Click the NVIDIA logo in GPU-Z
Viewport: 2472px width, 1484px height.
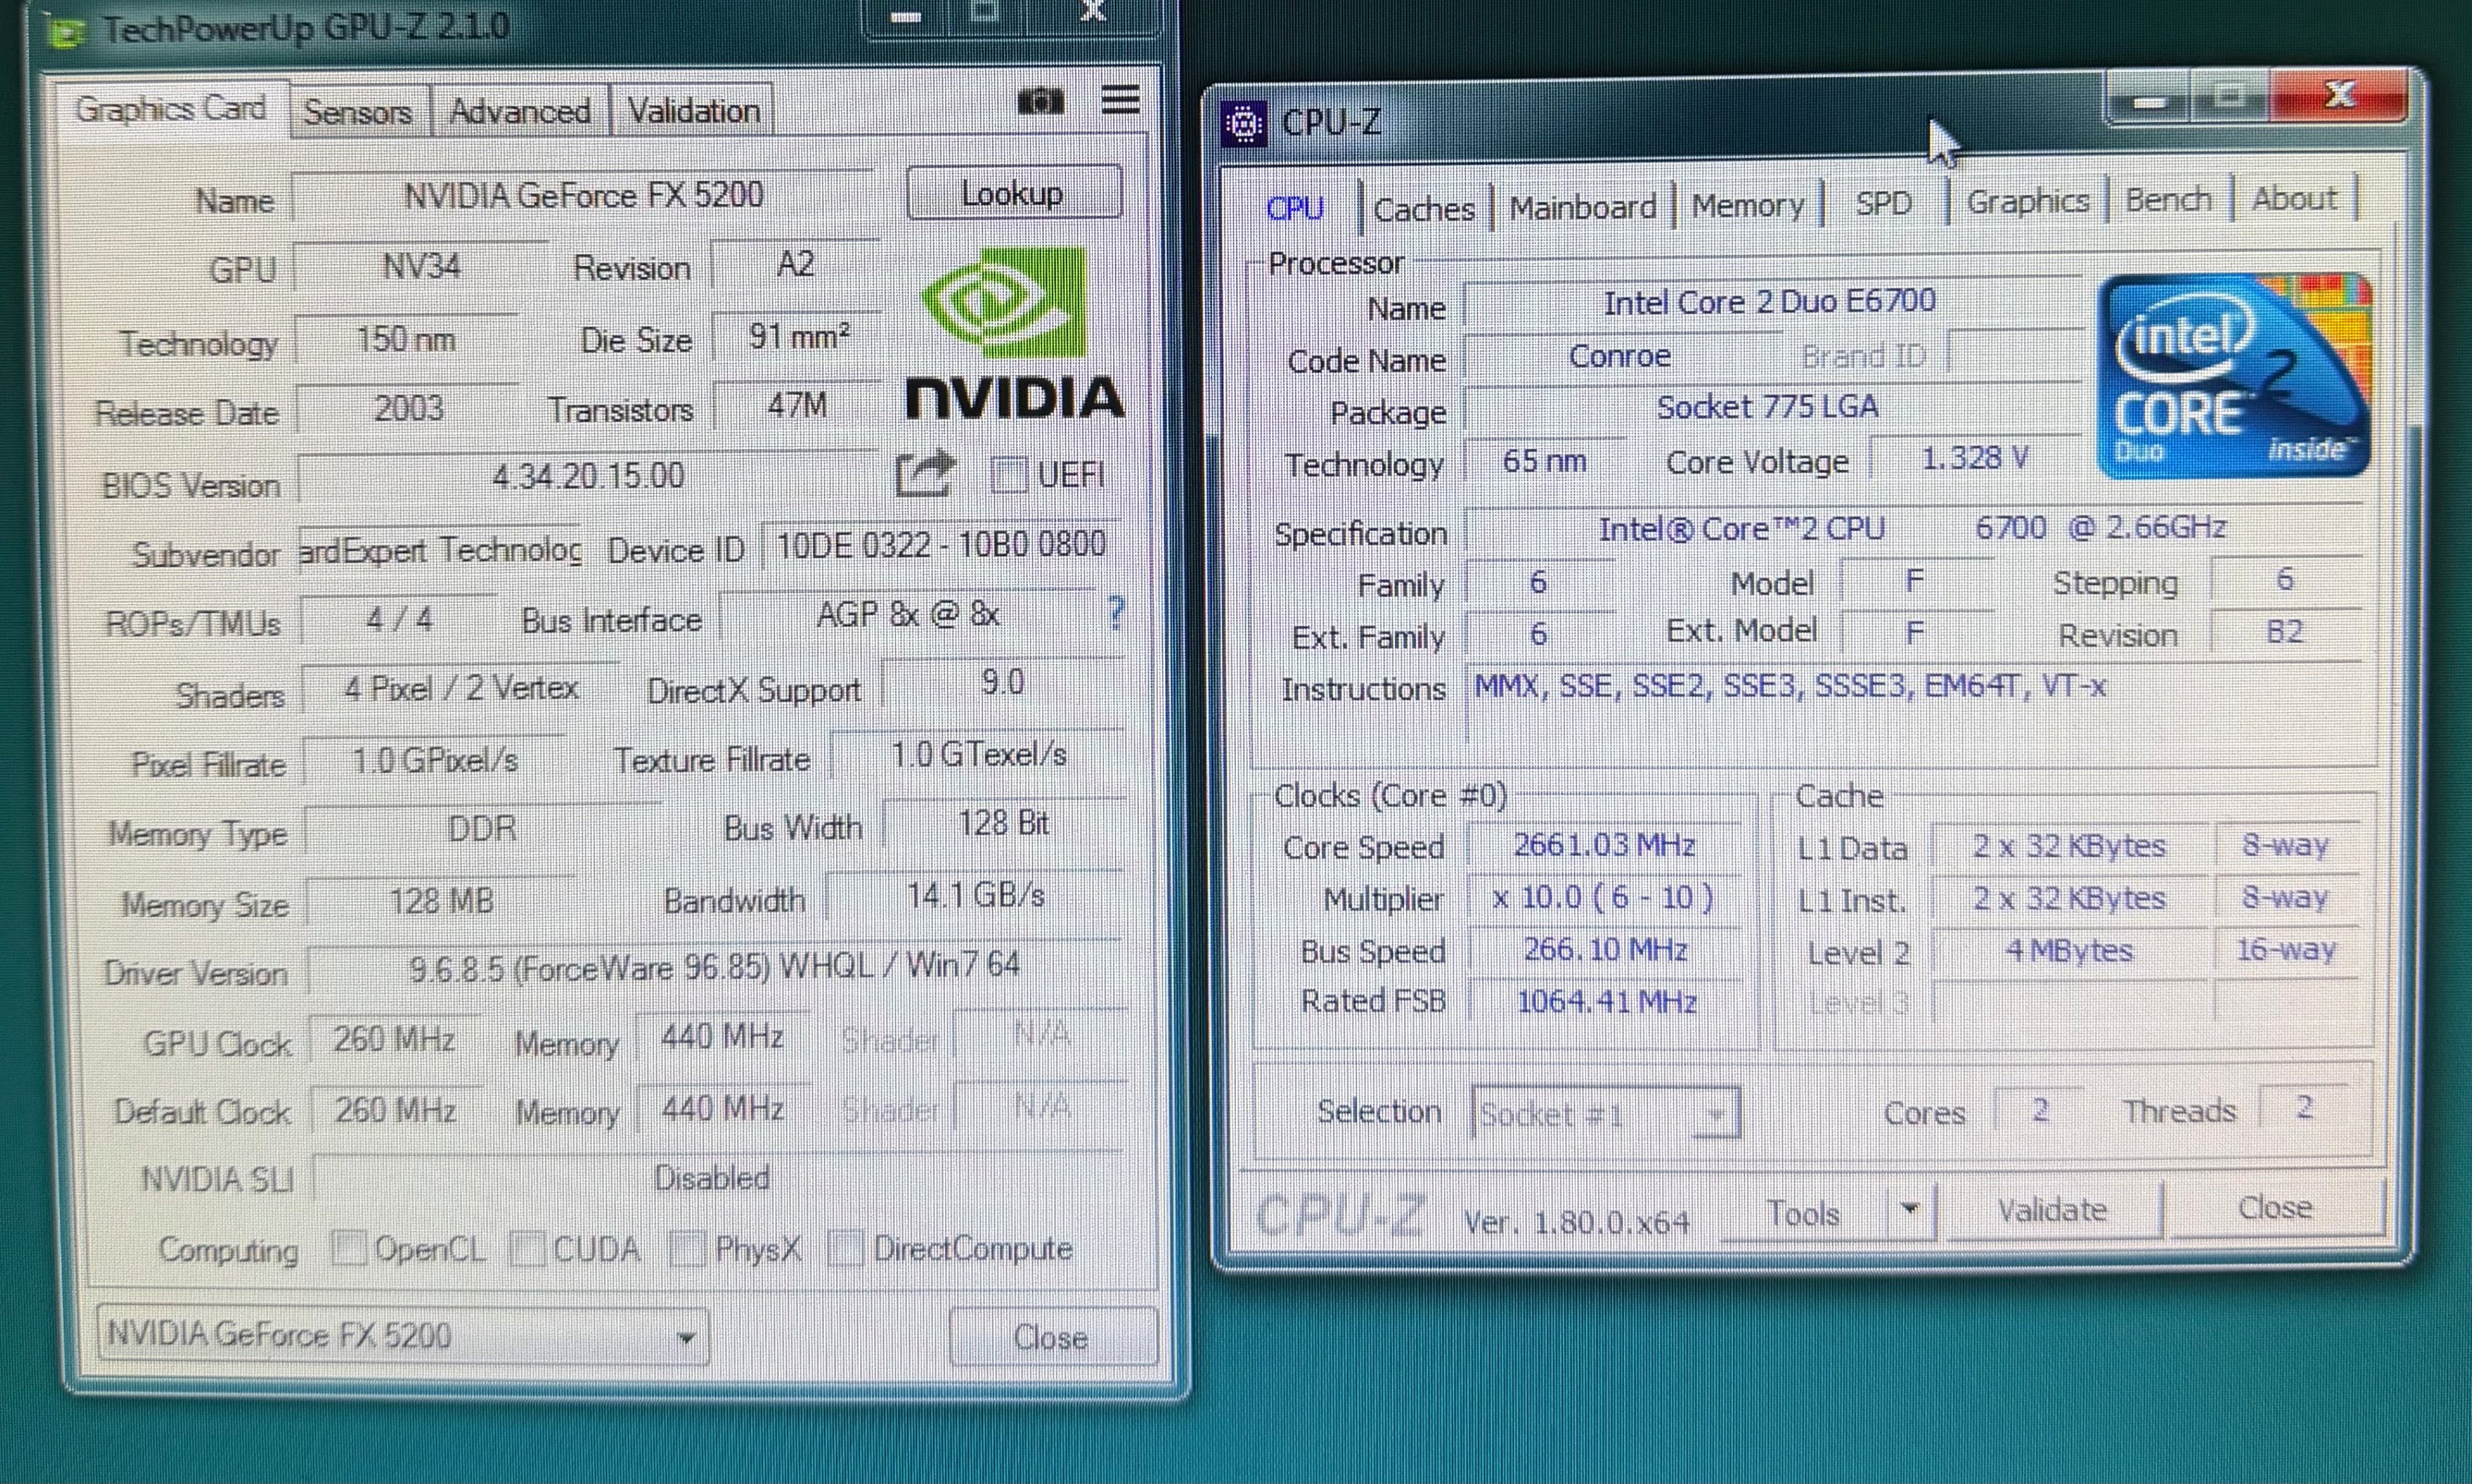[1014, 333]
